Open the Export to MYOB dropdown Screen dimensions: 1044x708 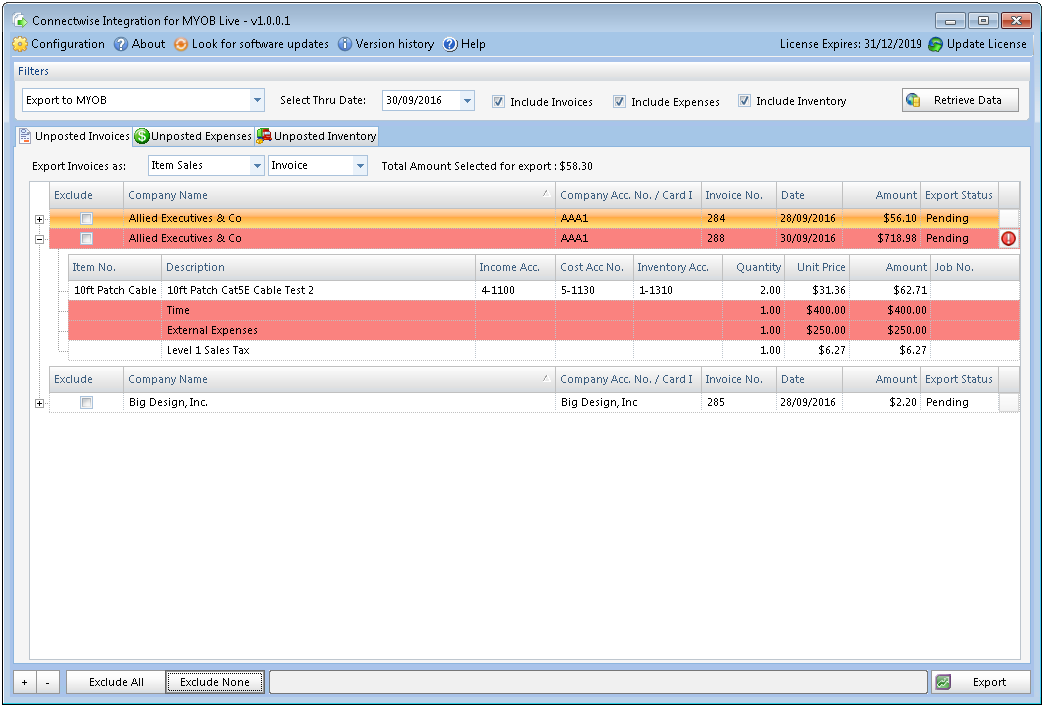pos(257,100)
